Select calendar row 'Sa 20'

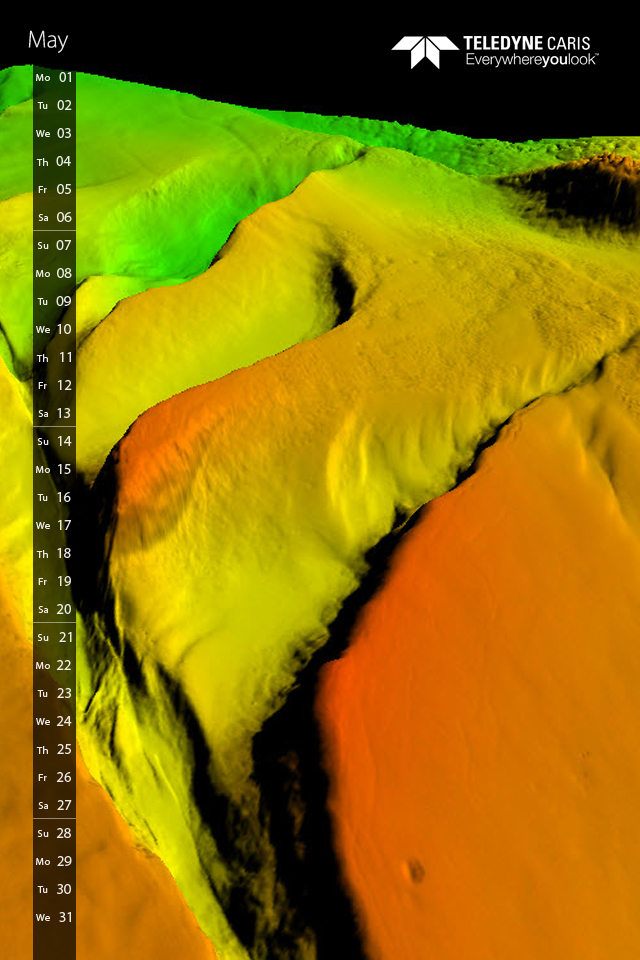55,609
